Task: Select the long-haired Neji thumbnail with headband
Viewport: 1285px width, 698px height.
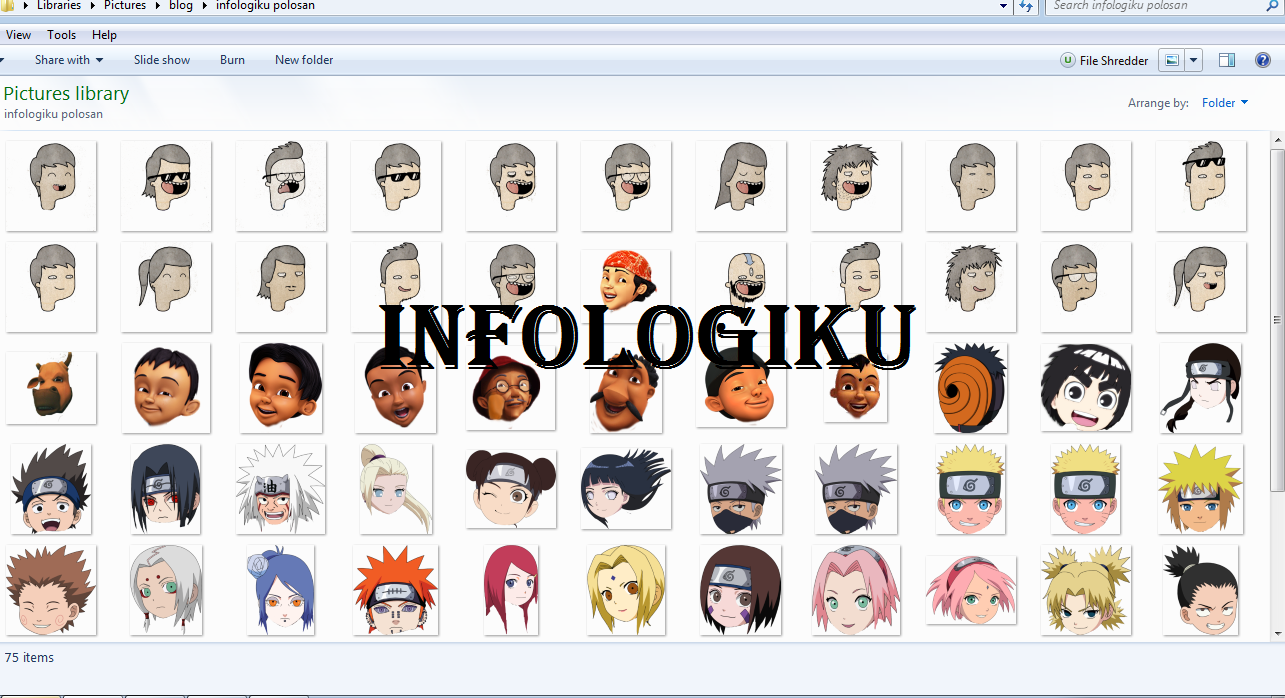Action: pyautogui.click(x=1201, y=388)
